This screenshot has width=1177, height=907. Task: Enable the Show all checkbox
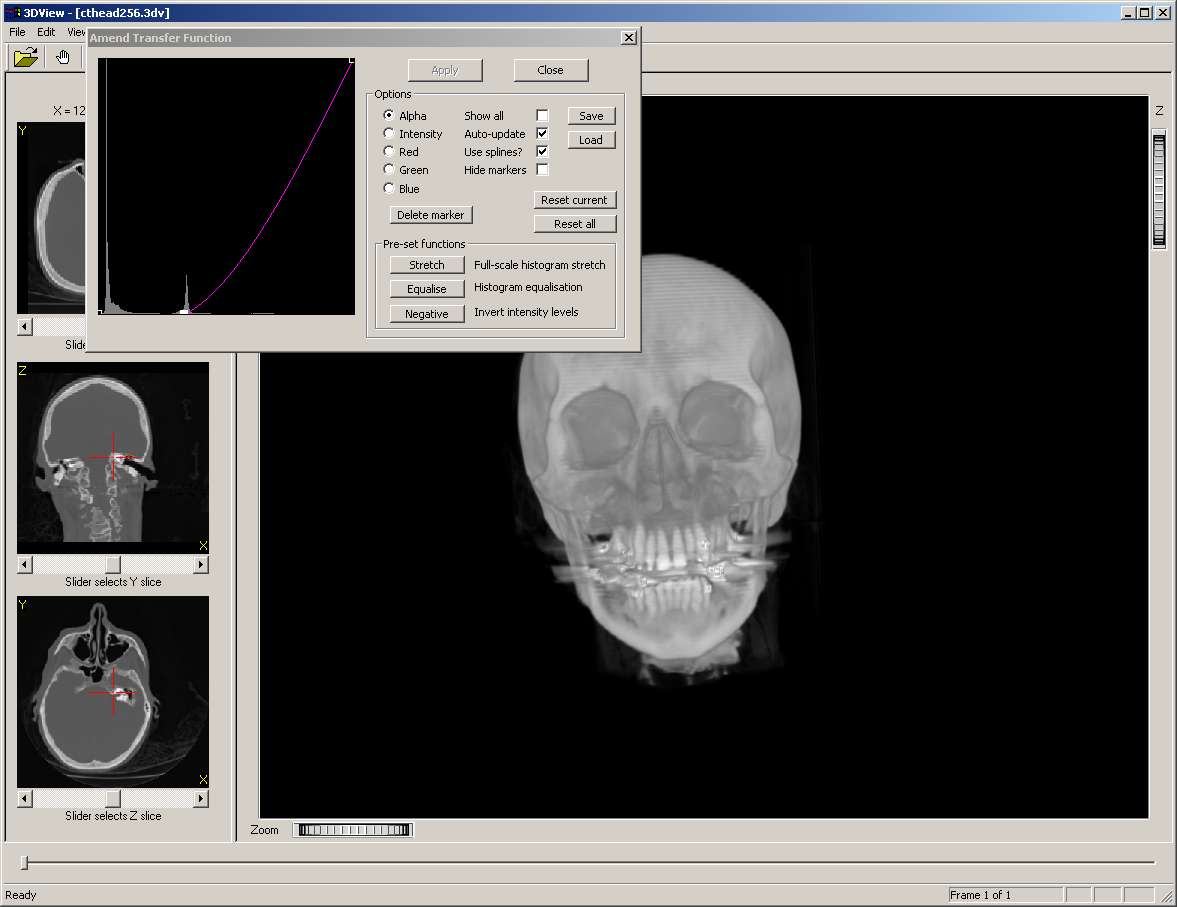[x=542, y=116]
